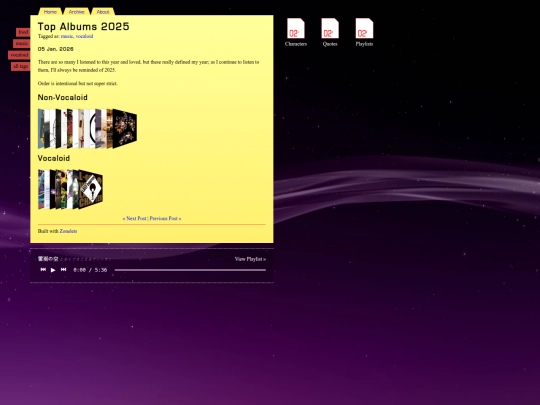The height and width of the screenshot is (405, 540).
Task: Click the 0:00 / 5:36 time display
Action: 90,270
